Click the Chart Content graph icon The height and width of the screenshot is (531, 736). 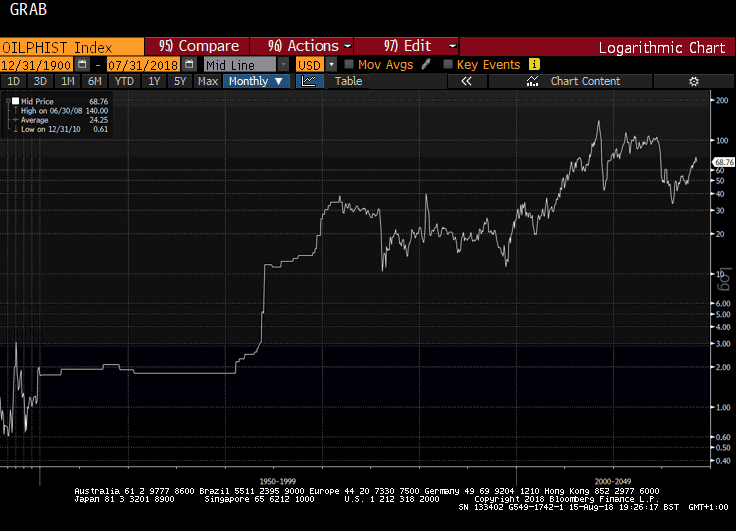tap(532, 81)
